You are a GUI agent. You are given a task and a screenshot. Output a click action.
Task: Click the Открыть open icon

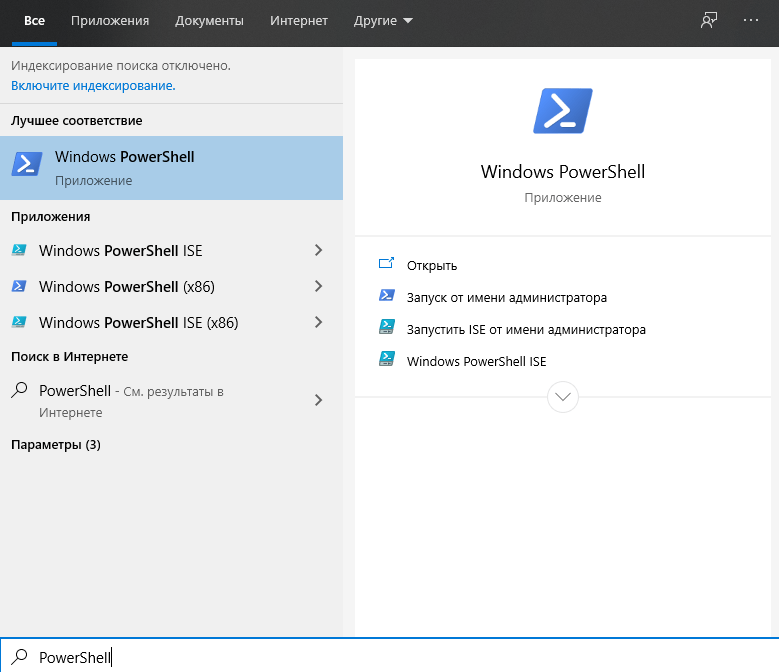point(387,264)
